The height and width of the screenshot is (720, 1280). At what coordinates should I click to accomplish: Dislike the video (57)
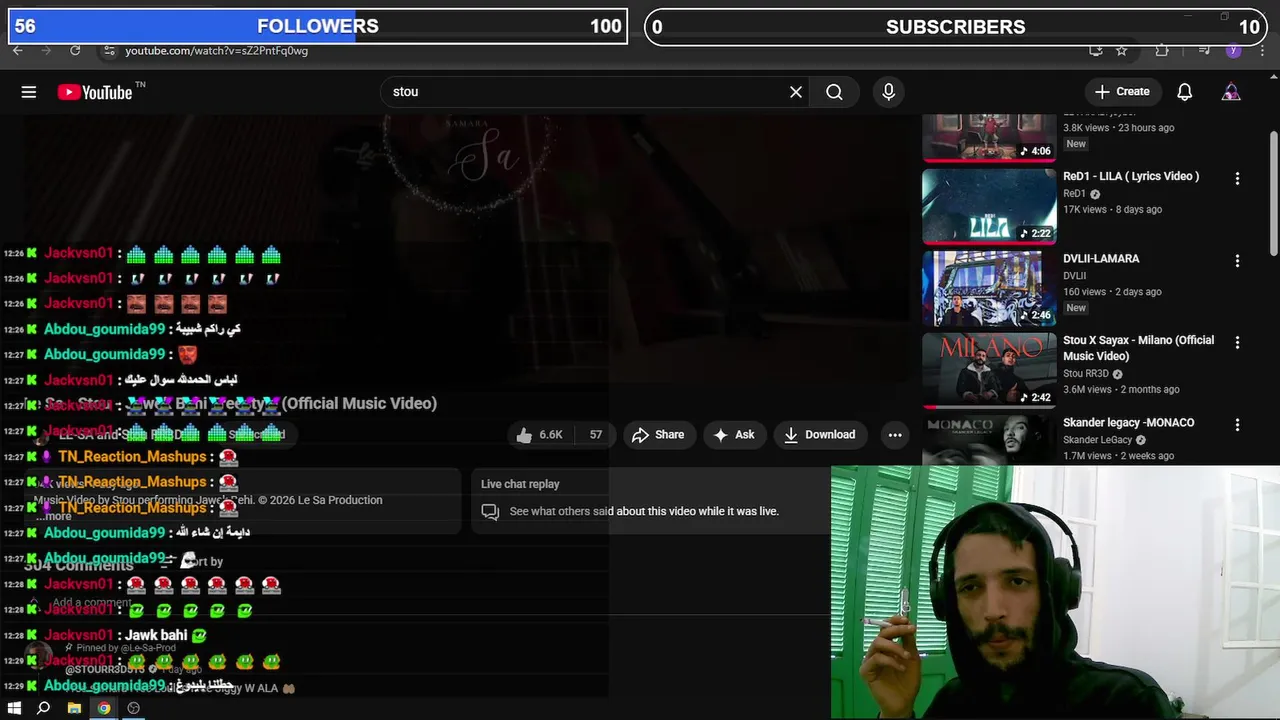click(x=596, y=435)
